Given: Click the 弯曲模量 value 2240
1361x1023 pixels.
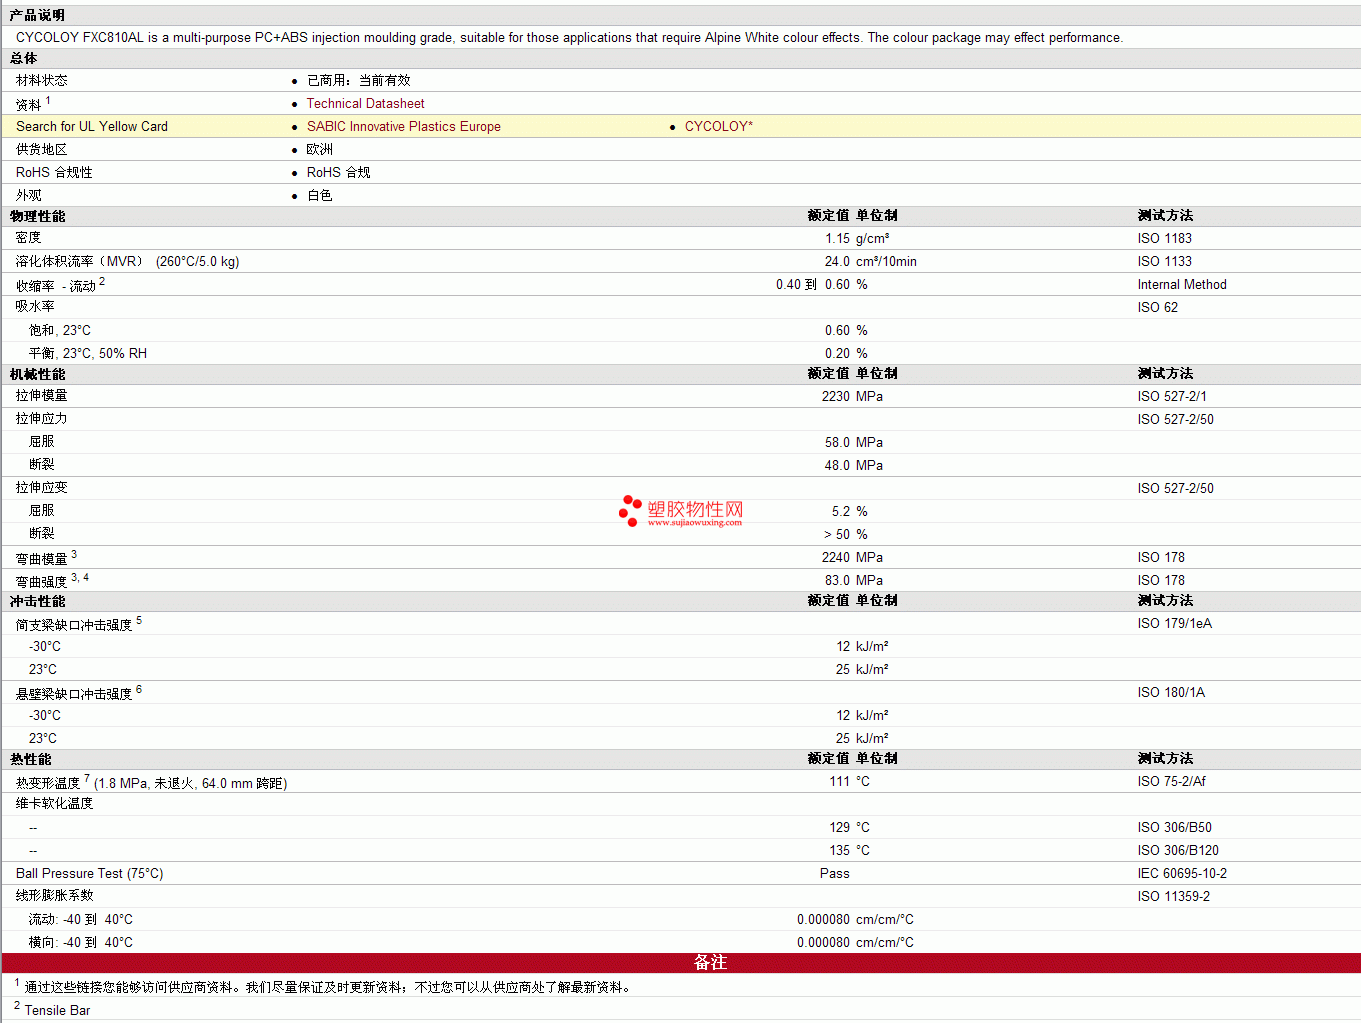Looking at the screenshot, I should [x=836, y=558].
